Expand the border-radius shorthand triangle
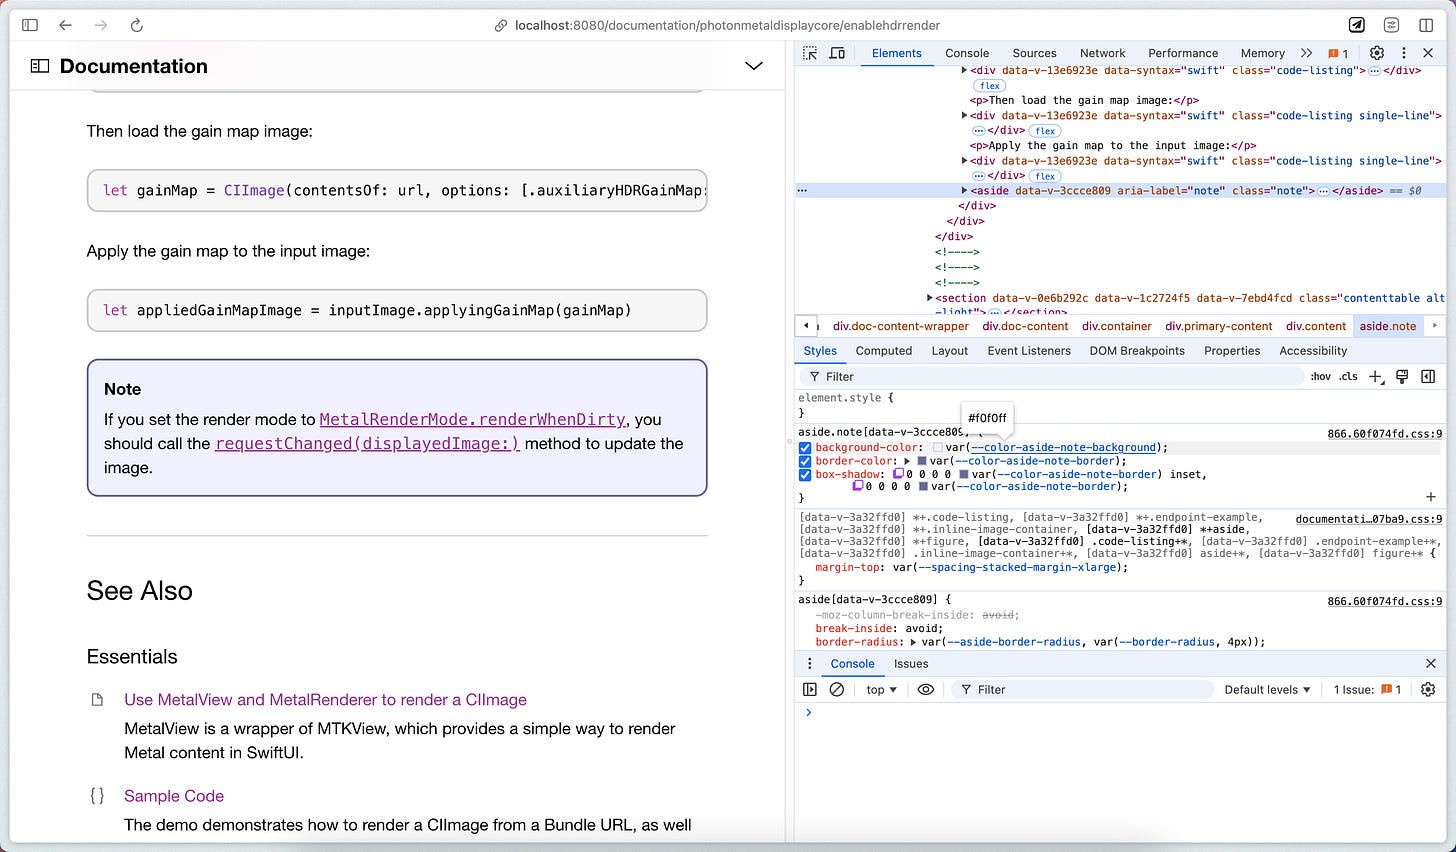The width and height of the screenshot is (1456, 852). click(913, 642)
